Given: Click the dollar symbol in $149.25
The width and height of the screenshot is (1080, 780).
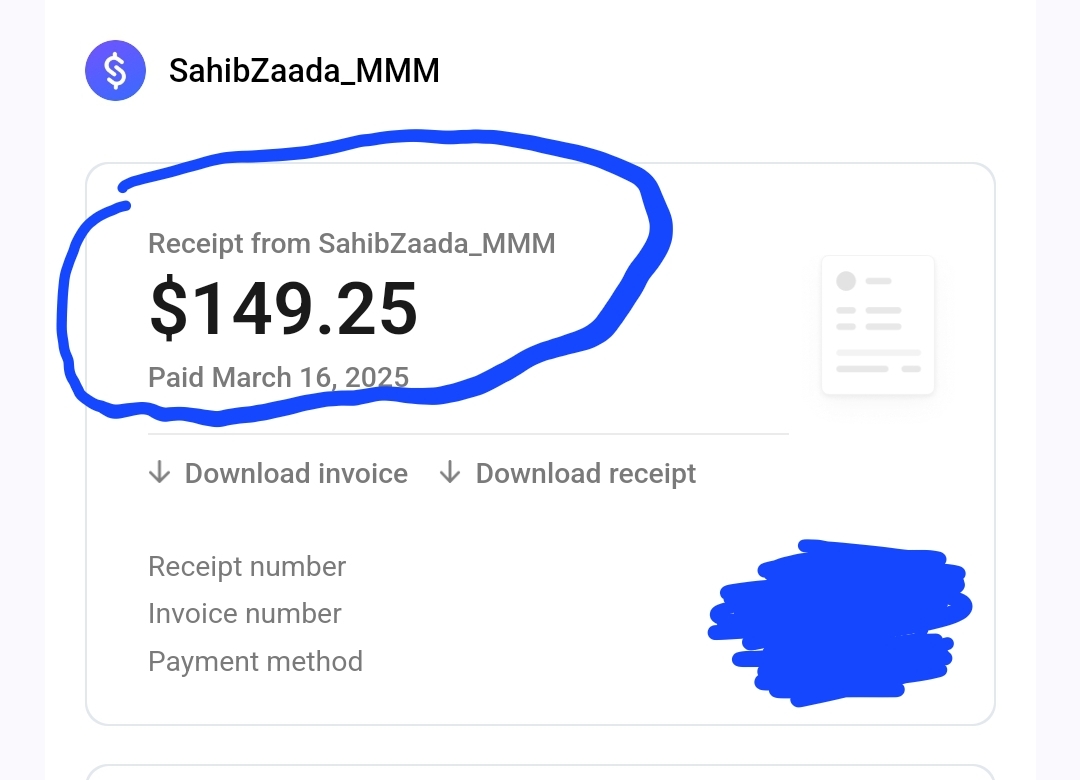Looking at the screenshot, I should pos(168,308).
